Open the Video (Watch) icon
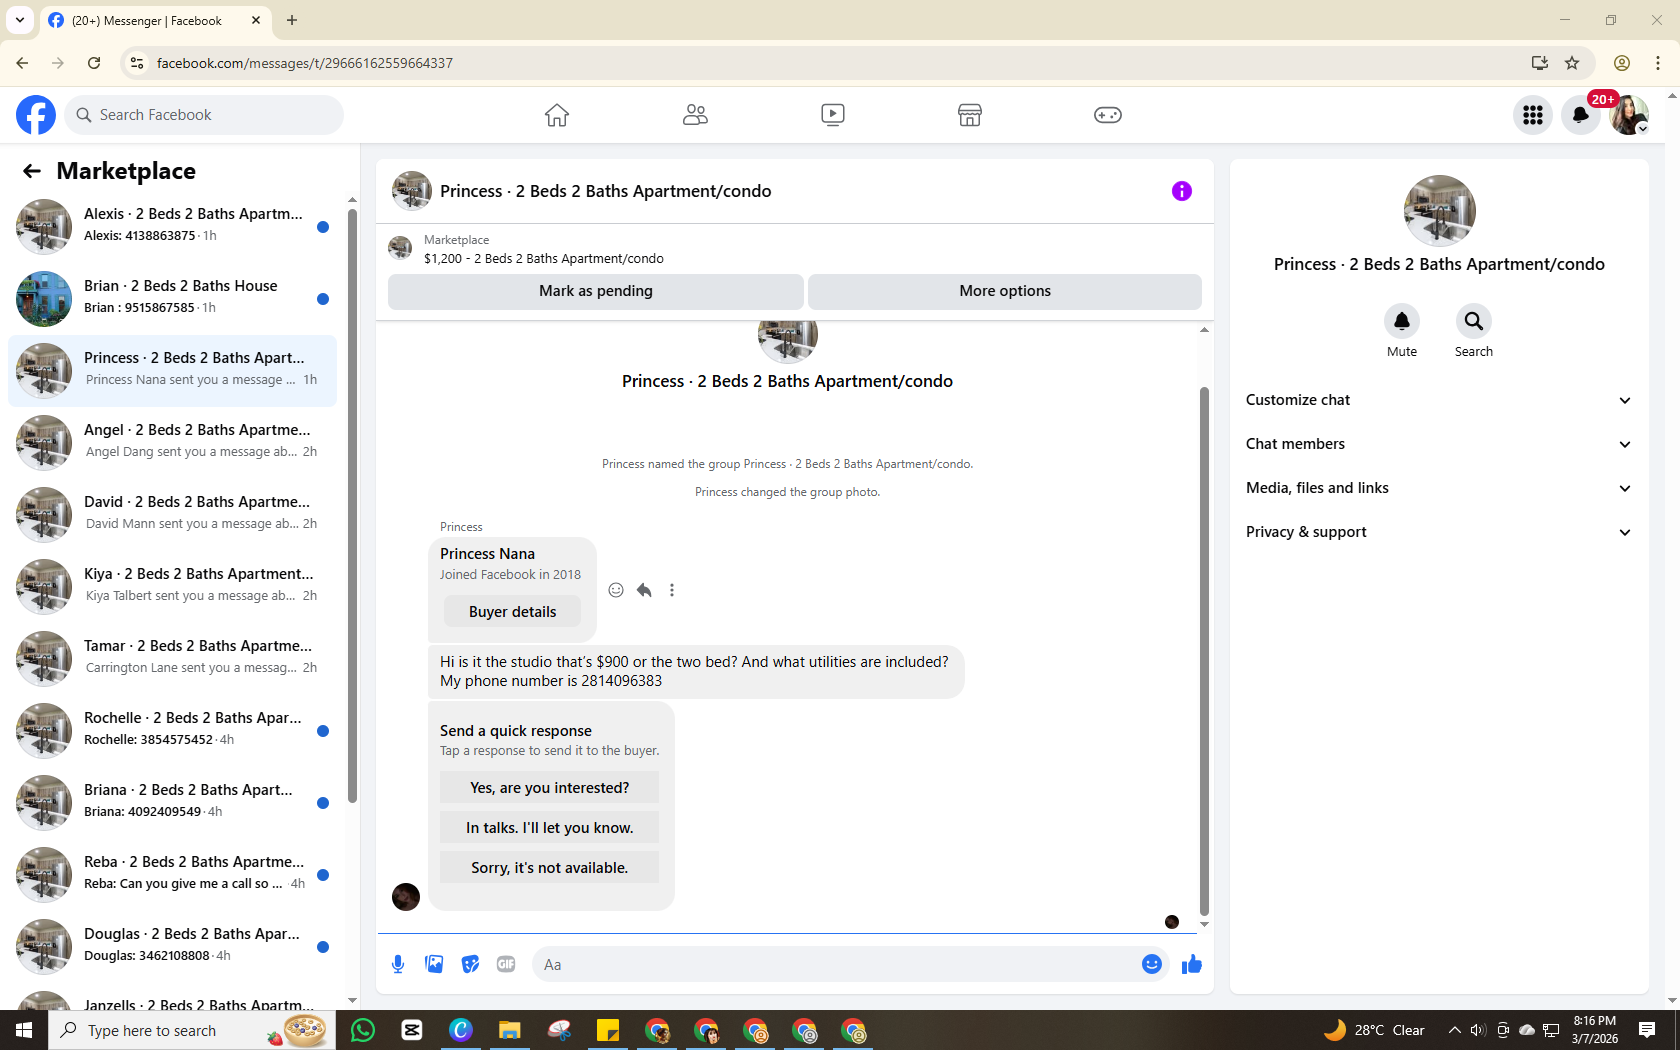The height and width of the screenshot is (1050, 1680). pos(833,115)
